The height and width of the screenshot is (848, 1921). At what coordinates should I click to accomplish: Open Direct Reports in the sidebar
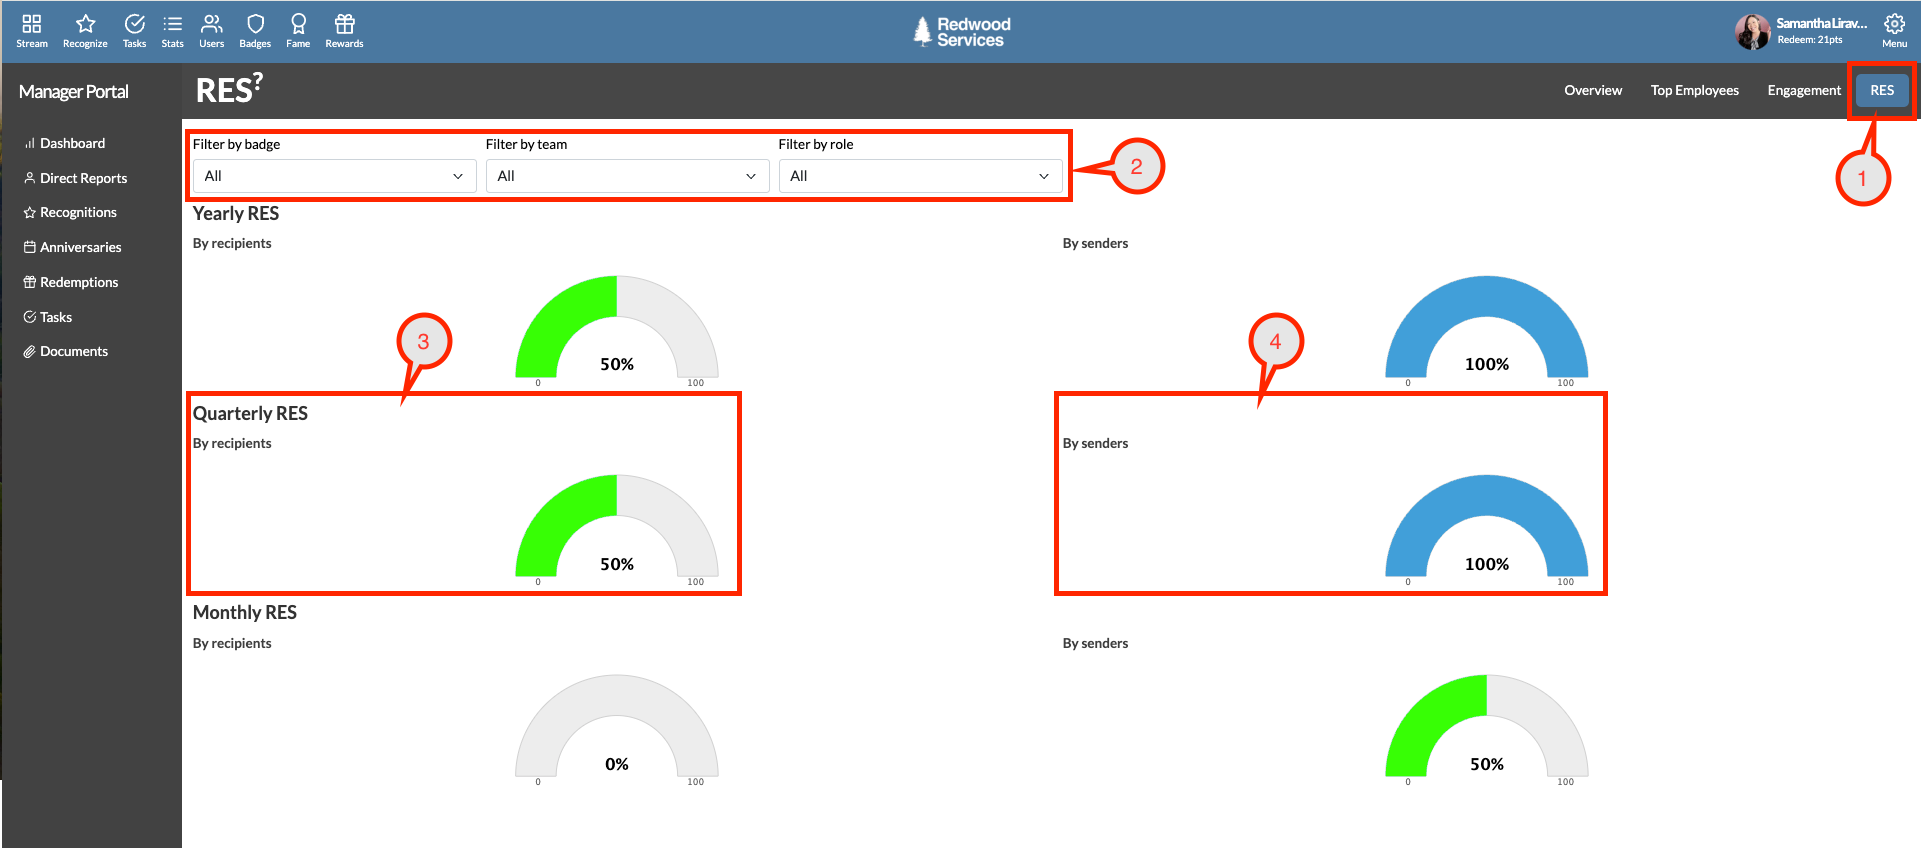75,178
